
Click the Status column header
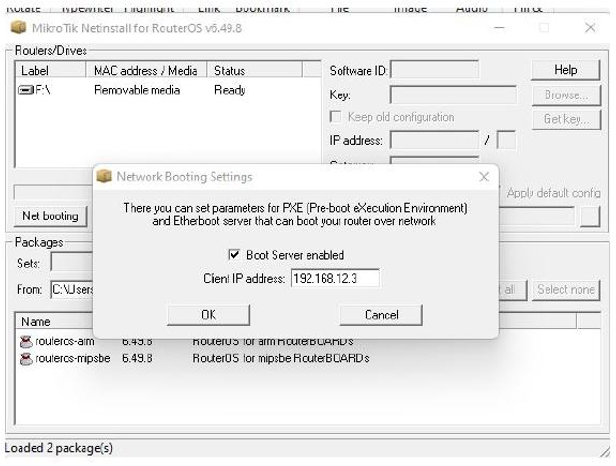(x=255, y=70)
